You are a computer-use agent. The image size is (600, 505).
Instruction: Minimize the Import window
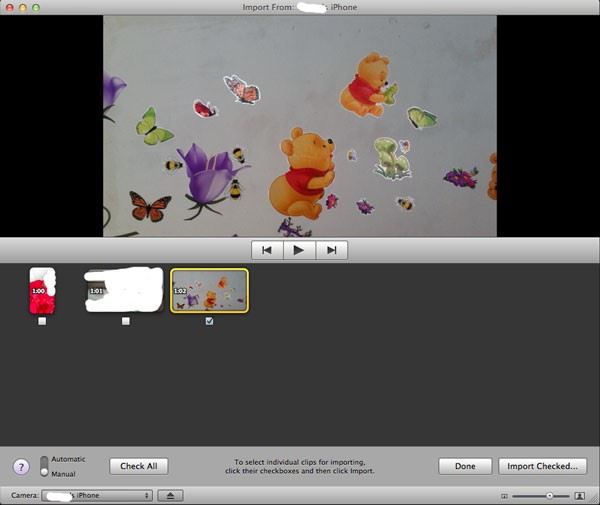click(23, 7)
